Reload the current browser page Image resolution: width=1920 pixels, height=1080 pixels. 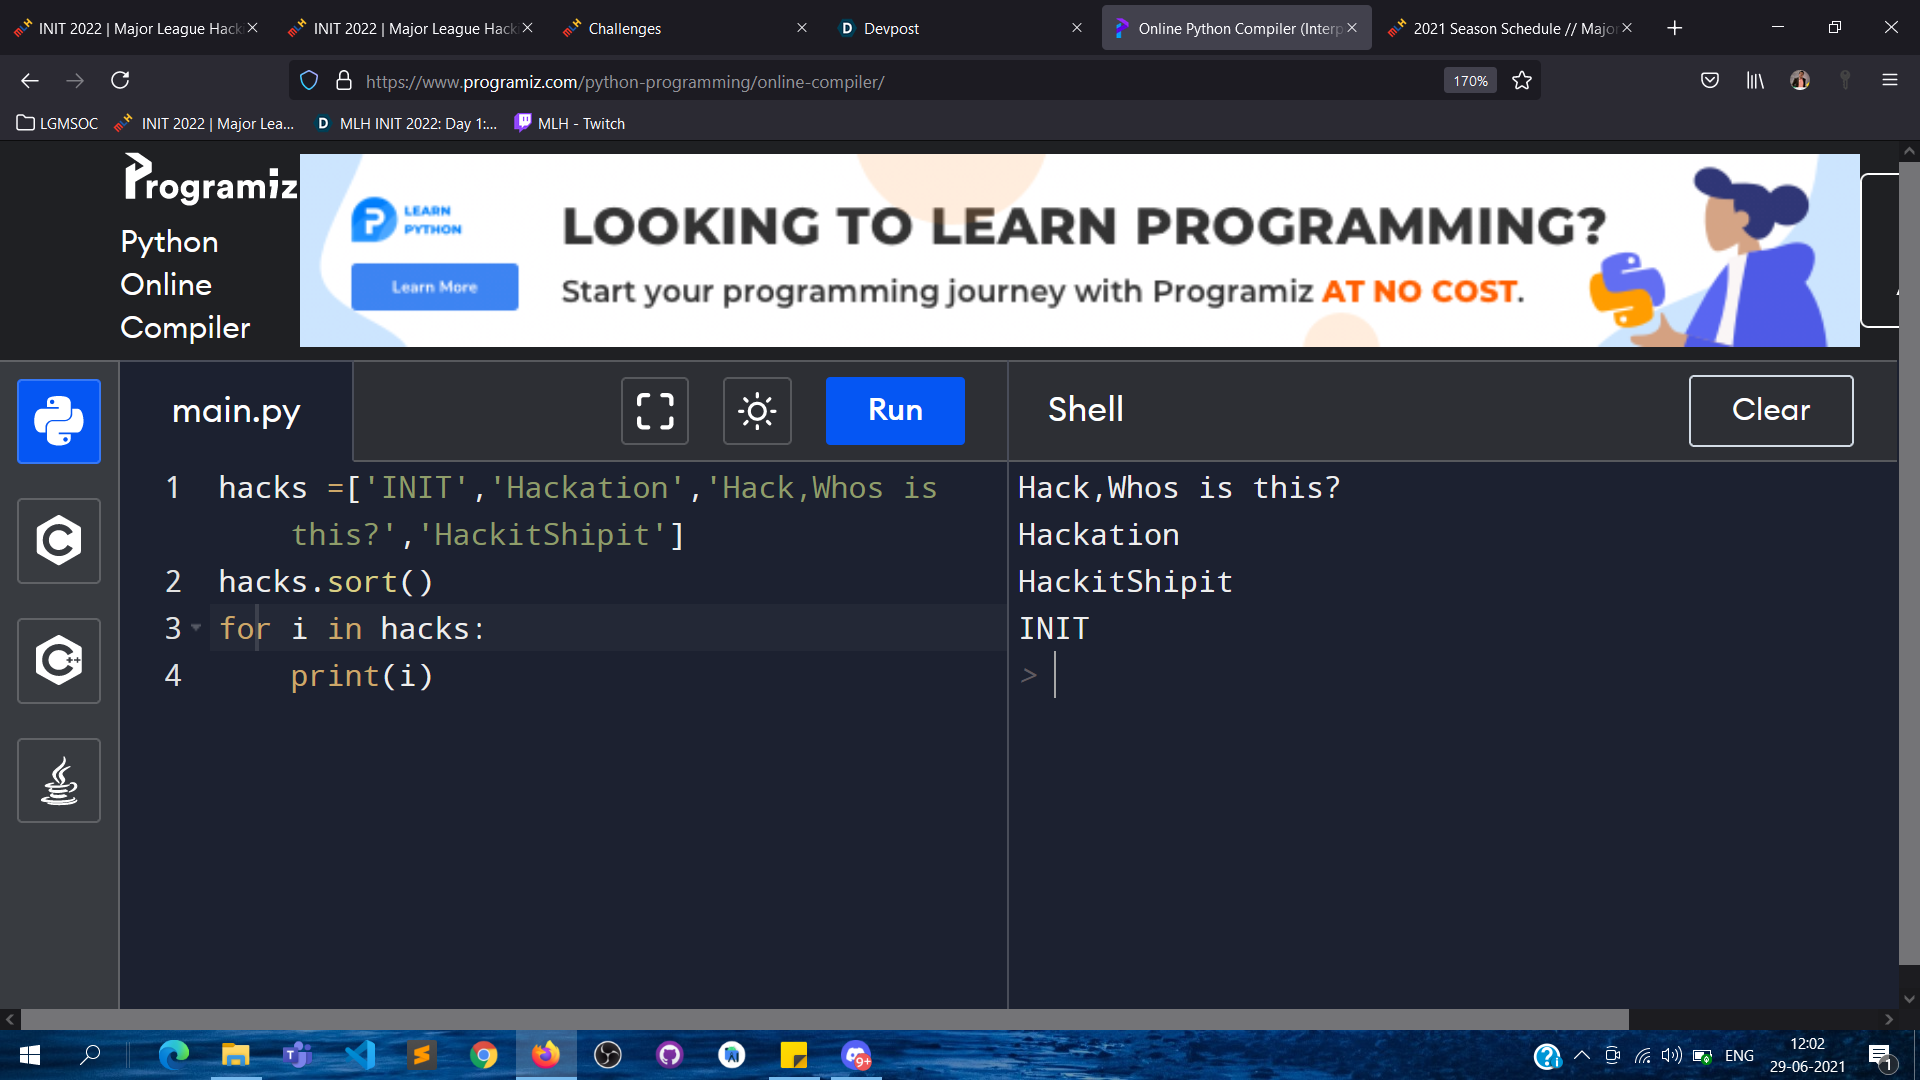120,80
